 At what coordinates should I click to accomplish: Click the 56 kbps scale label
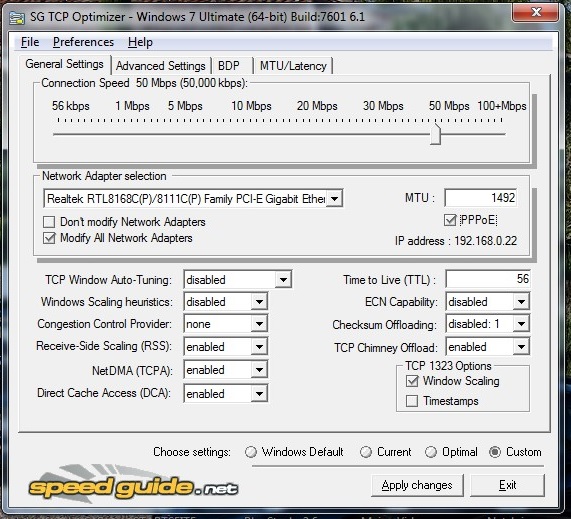pos(71,106)
